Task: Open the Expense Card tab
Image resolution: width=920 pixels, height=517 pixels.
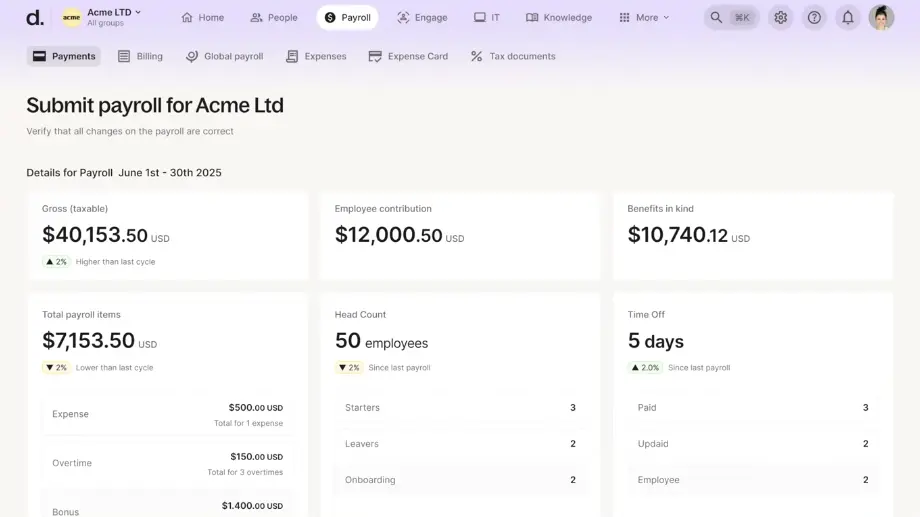Action: pos(408,56)
